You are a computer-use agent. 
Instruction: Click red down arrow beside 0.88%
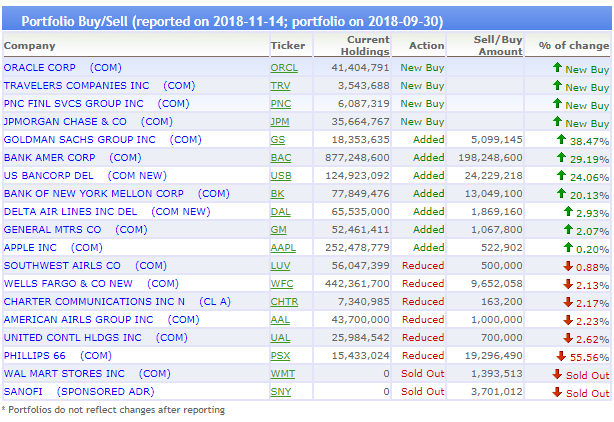(x=567, y=267)
